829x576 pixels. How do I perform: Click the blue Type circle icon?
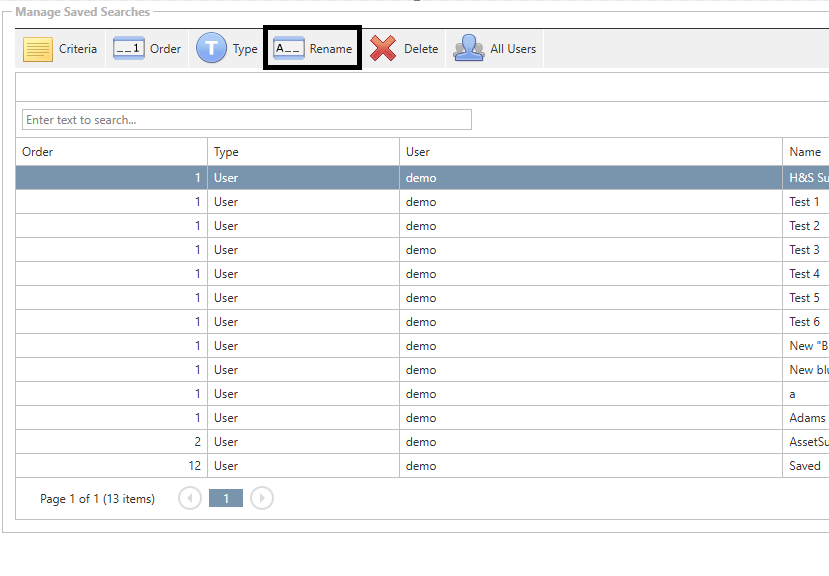[x=211, y=49]
